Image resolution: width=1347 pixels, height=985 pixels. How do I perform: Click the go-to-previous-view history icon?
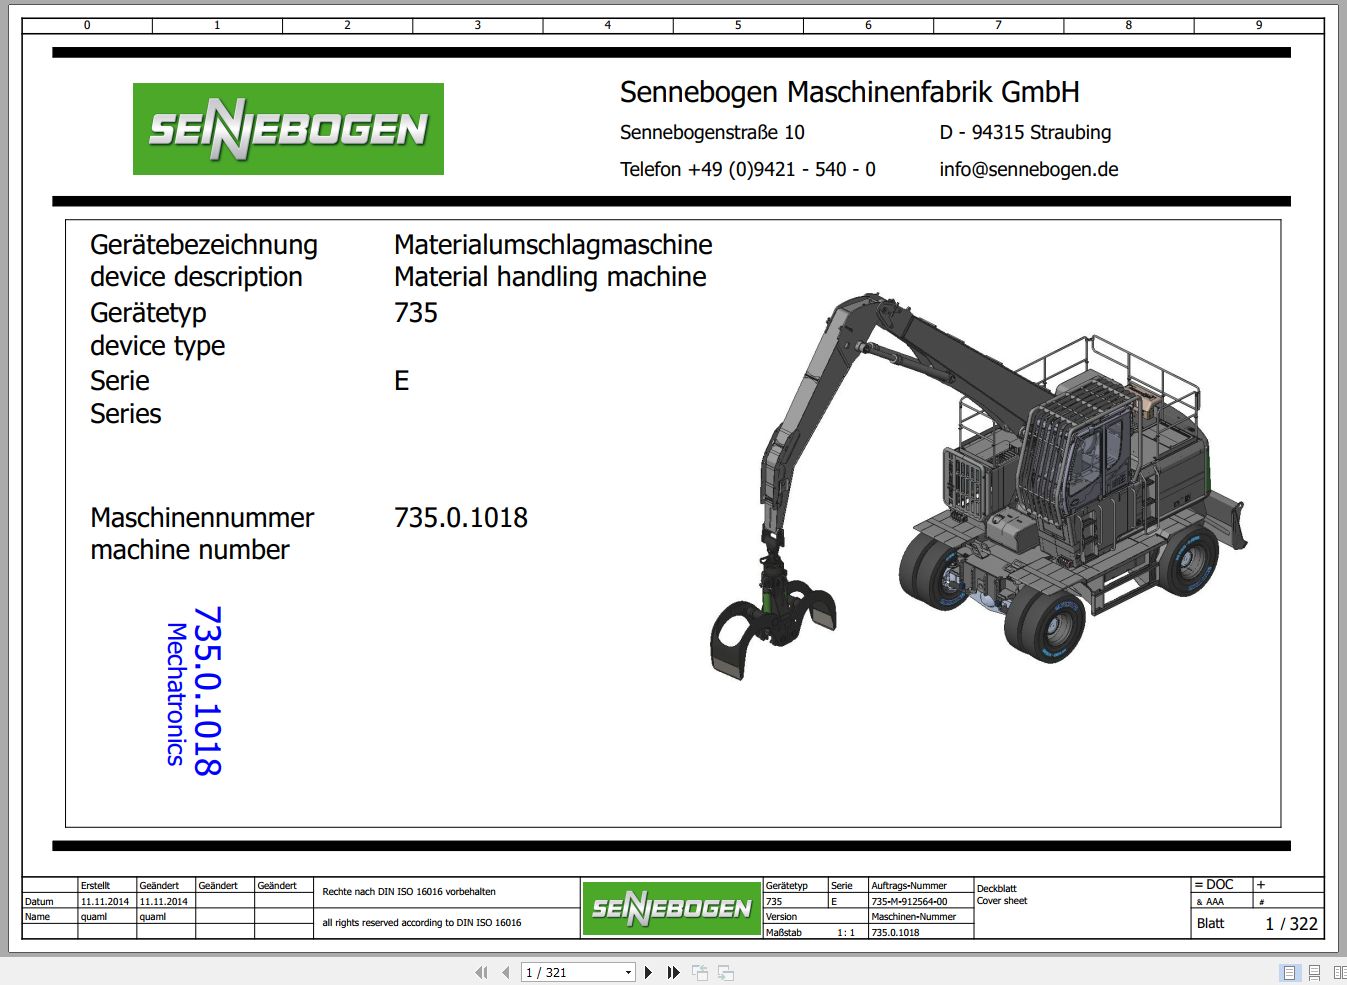click(x=699, y=971)
